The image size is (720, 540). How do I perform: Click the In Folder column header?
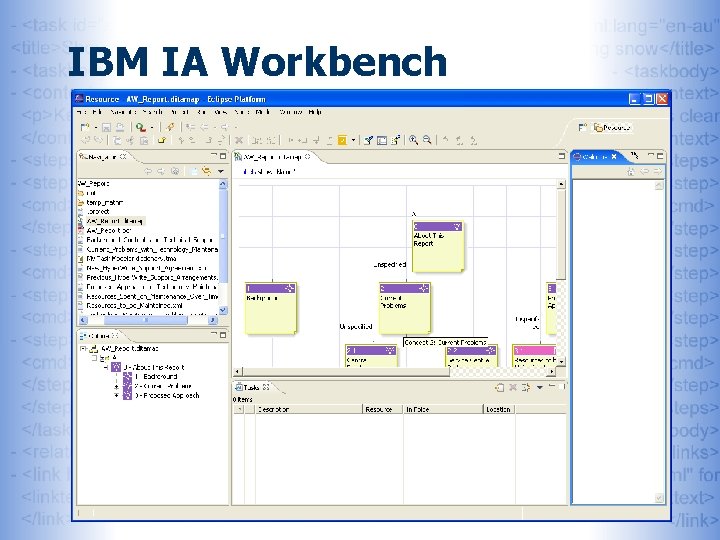443,409
